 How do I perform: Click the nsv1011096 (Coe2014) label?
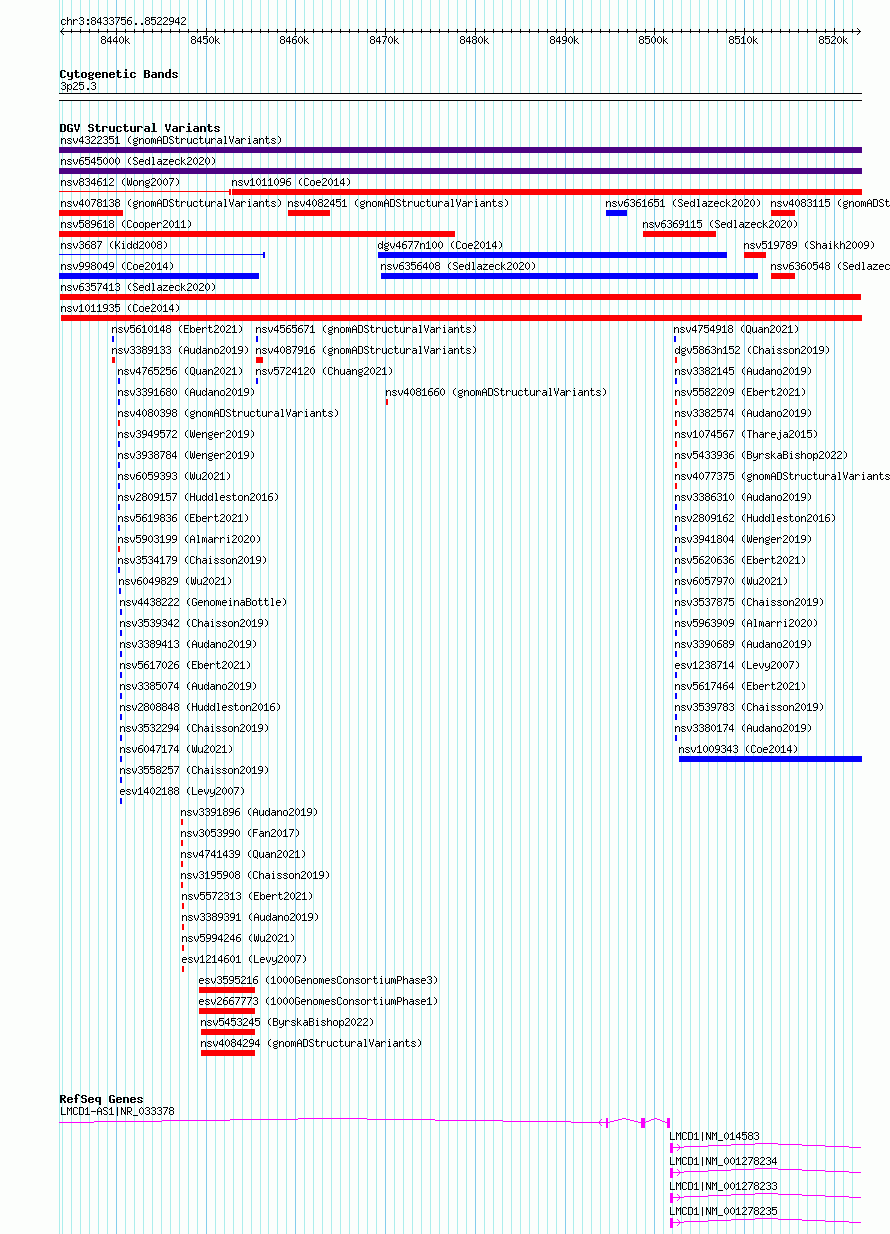(291, 182)
